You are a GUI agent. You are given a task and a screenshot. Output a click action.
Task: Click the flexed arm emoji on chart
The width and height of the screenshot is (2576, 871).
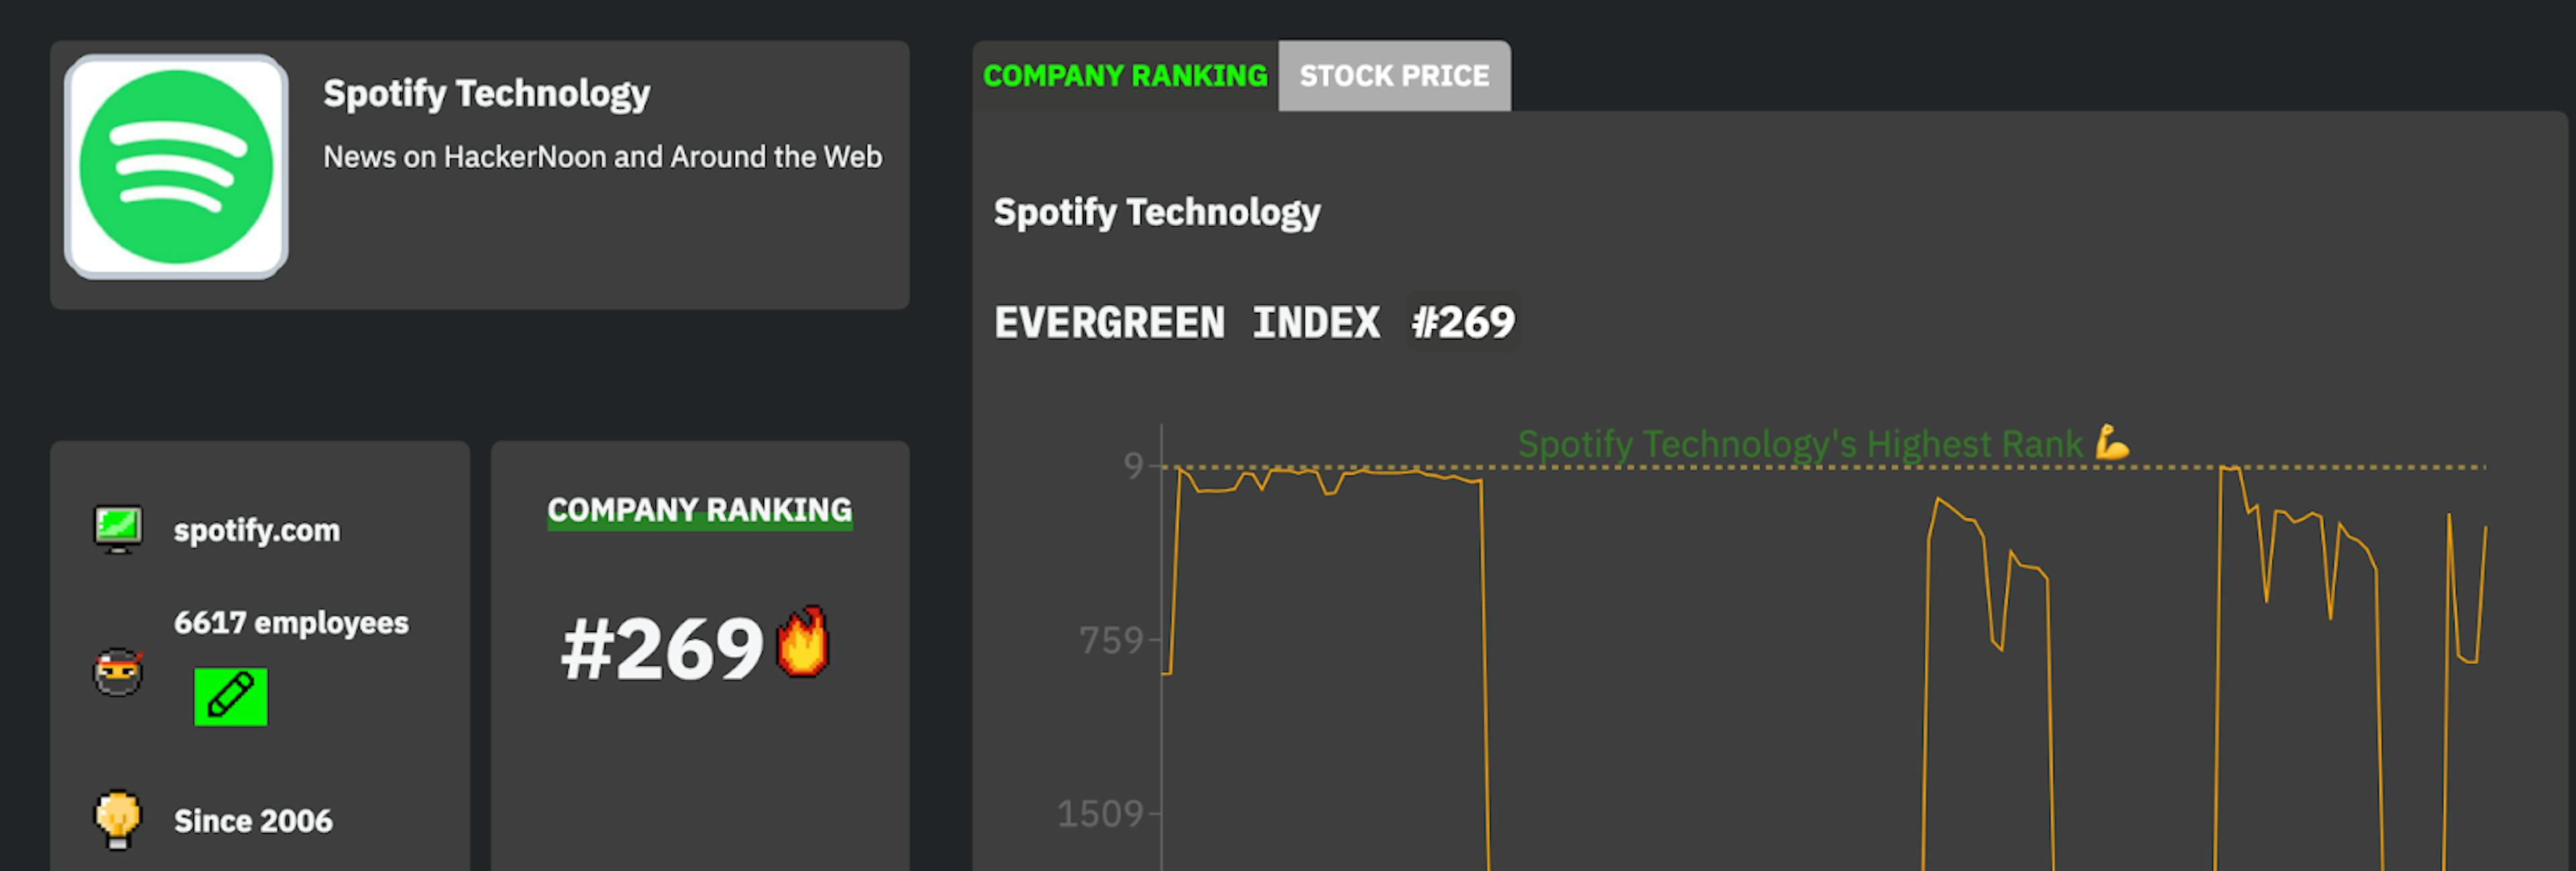click(x=2112, y=443)
